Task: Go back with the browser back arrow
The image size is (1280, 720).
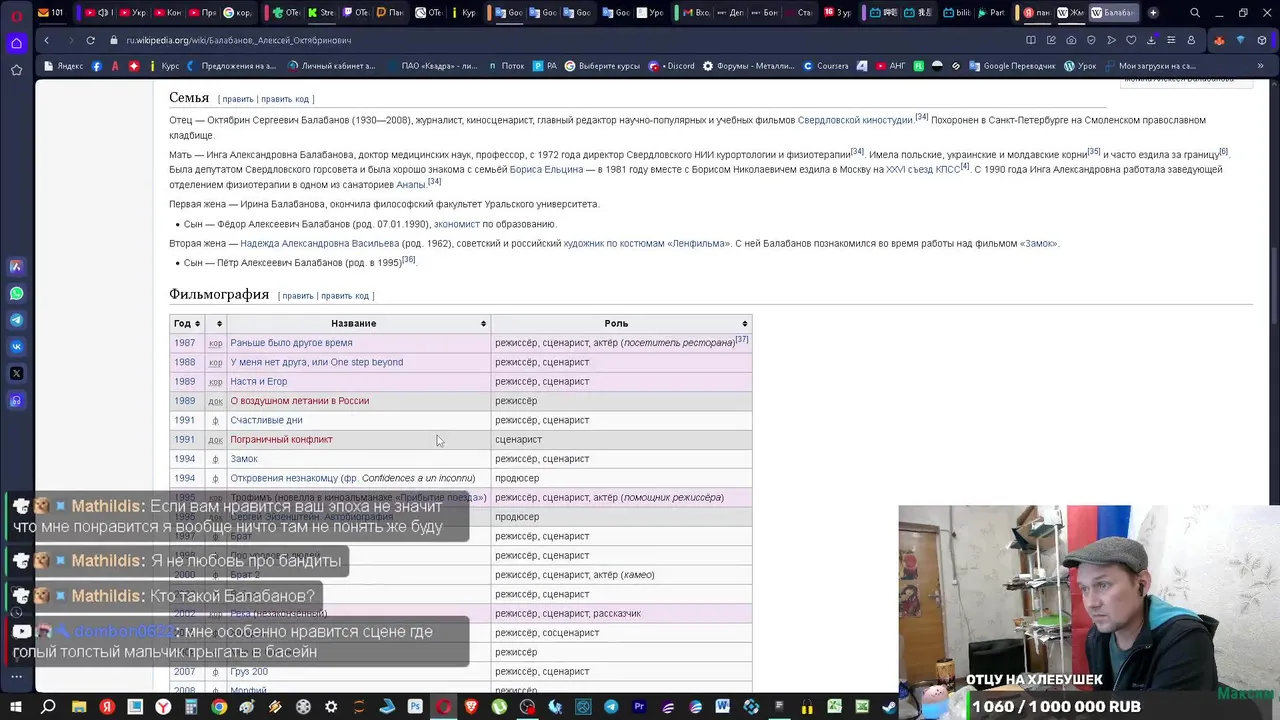Action: click(x=46, y=40)
